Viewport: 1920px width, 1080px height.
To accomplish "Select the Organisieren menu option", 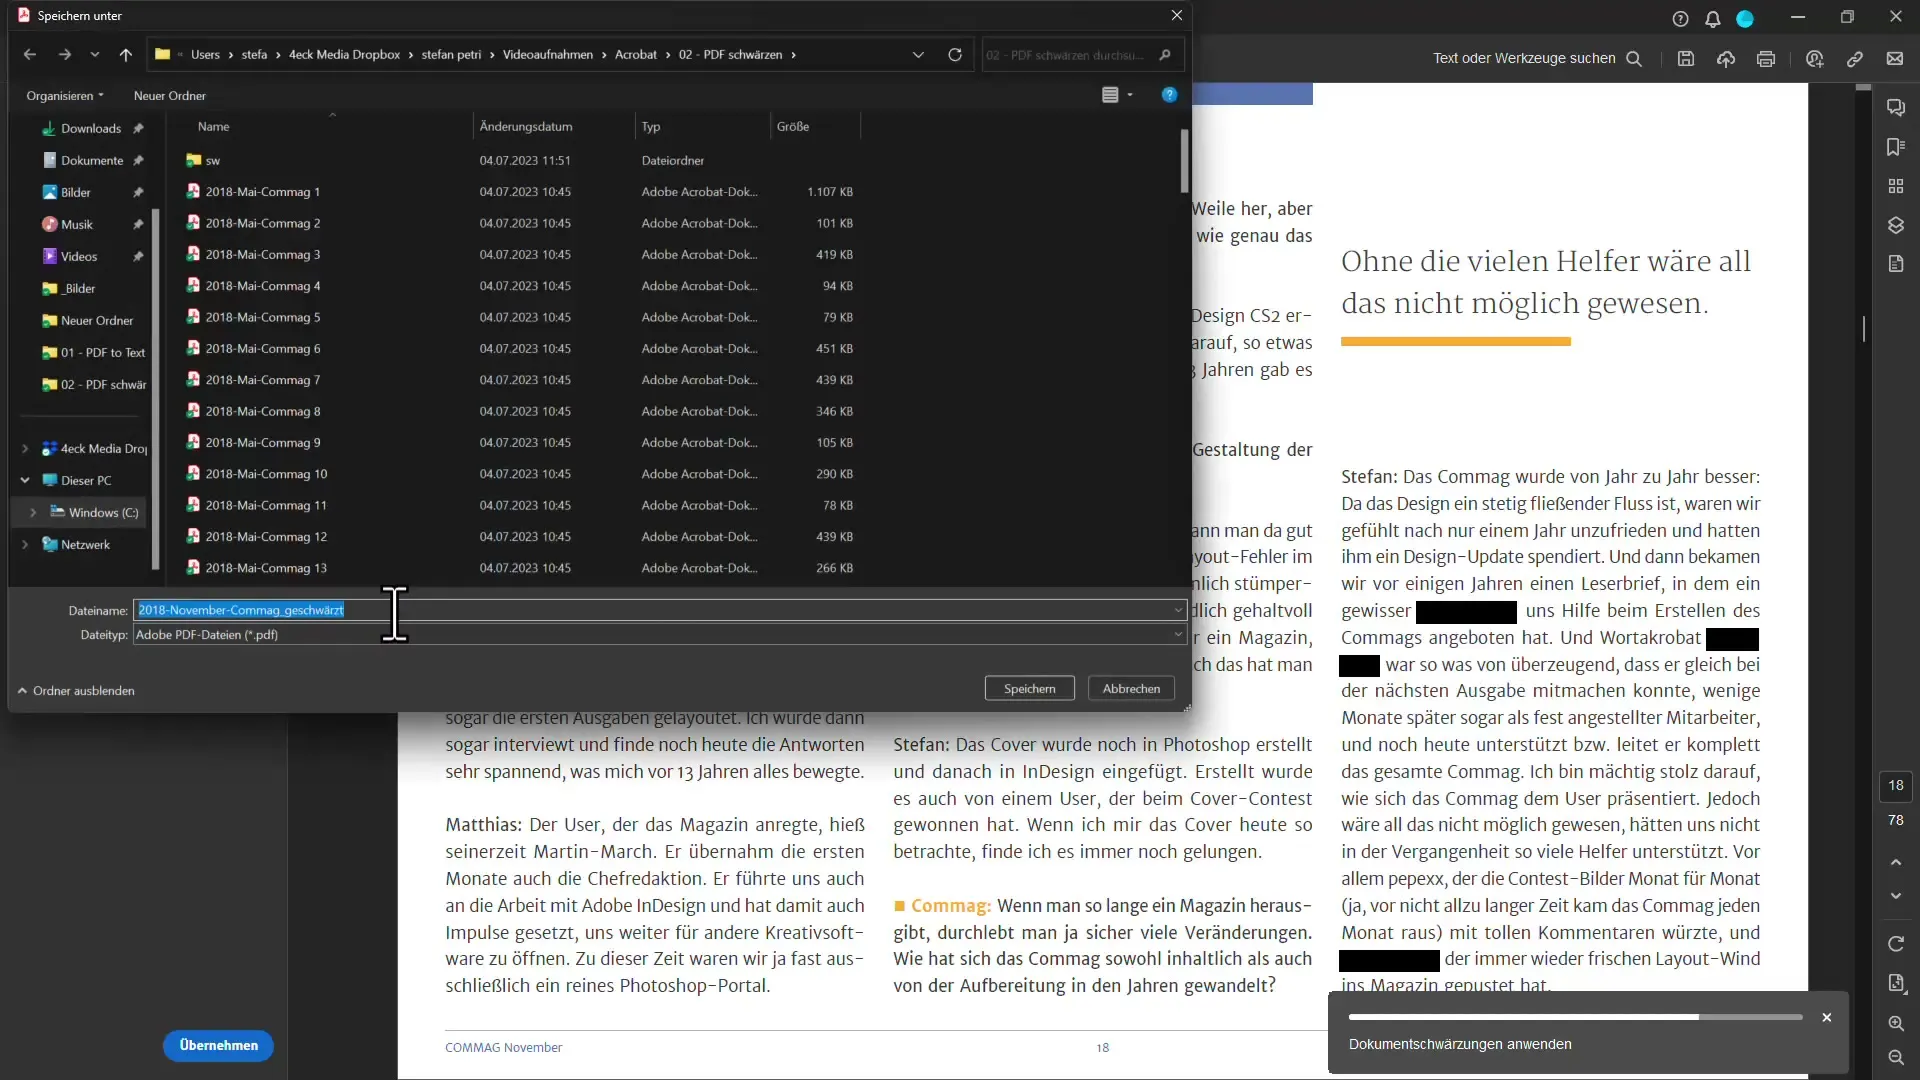I will pyautogui.click(x=63, y=95).
